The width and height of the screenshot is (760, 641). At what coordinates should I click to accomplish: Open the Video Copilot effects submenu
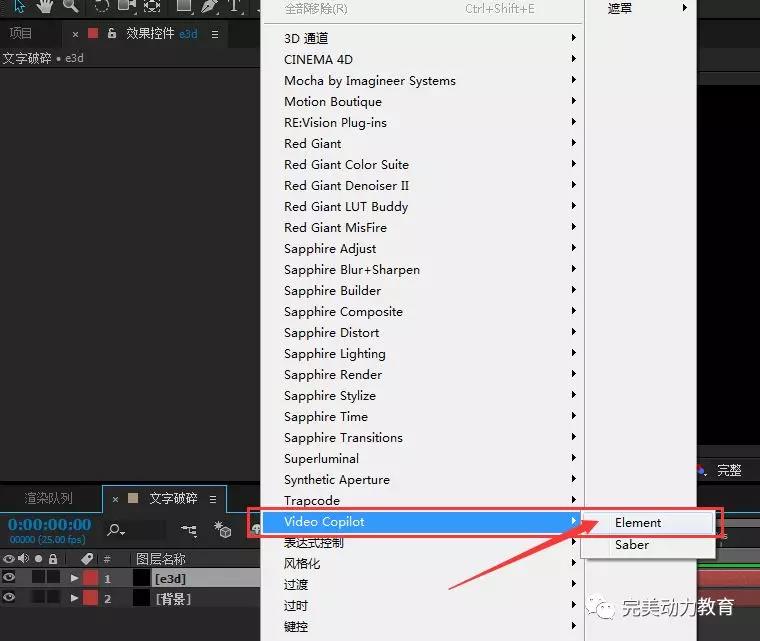click(421, 522)
